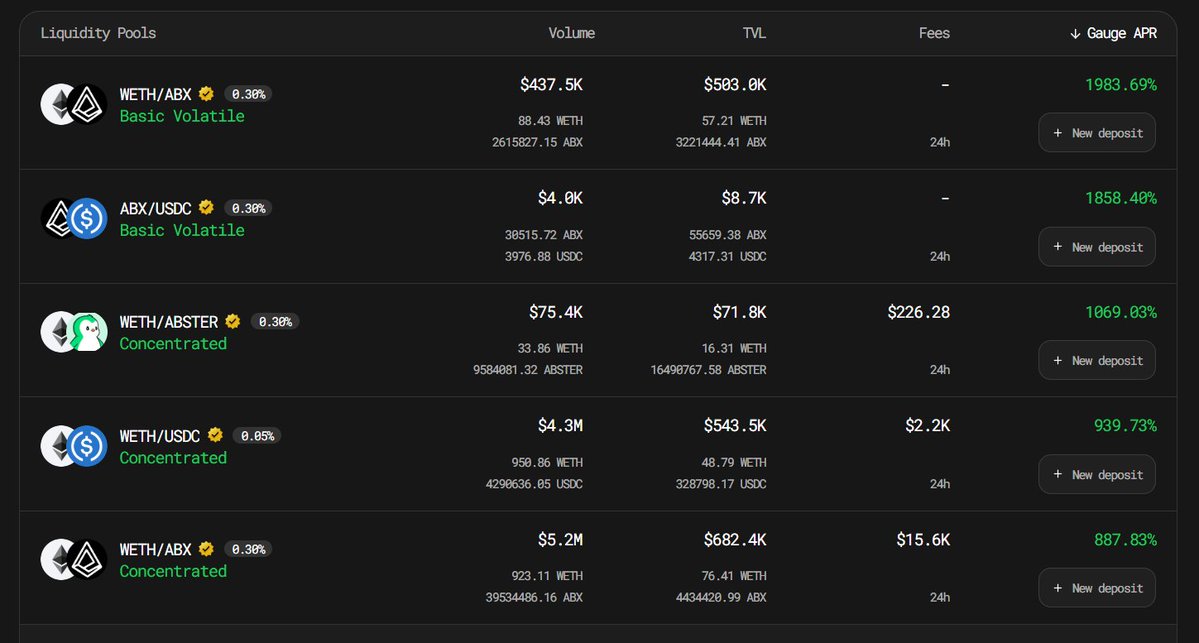The width and height of the screenshot is (1199, 643).
Task: Sort pools by Fees header
Action: 934,33
